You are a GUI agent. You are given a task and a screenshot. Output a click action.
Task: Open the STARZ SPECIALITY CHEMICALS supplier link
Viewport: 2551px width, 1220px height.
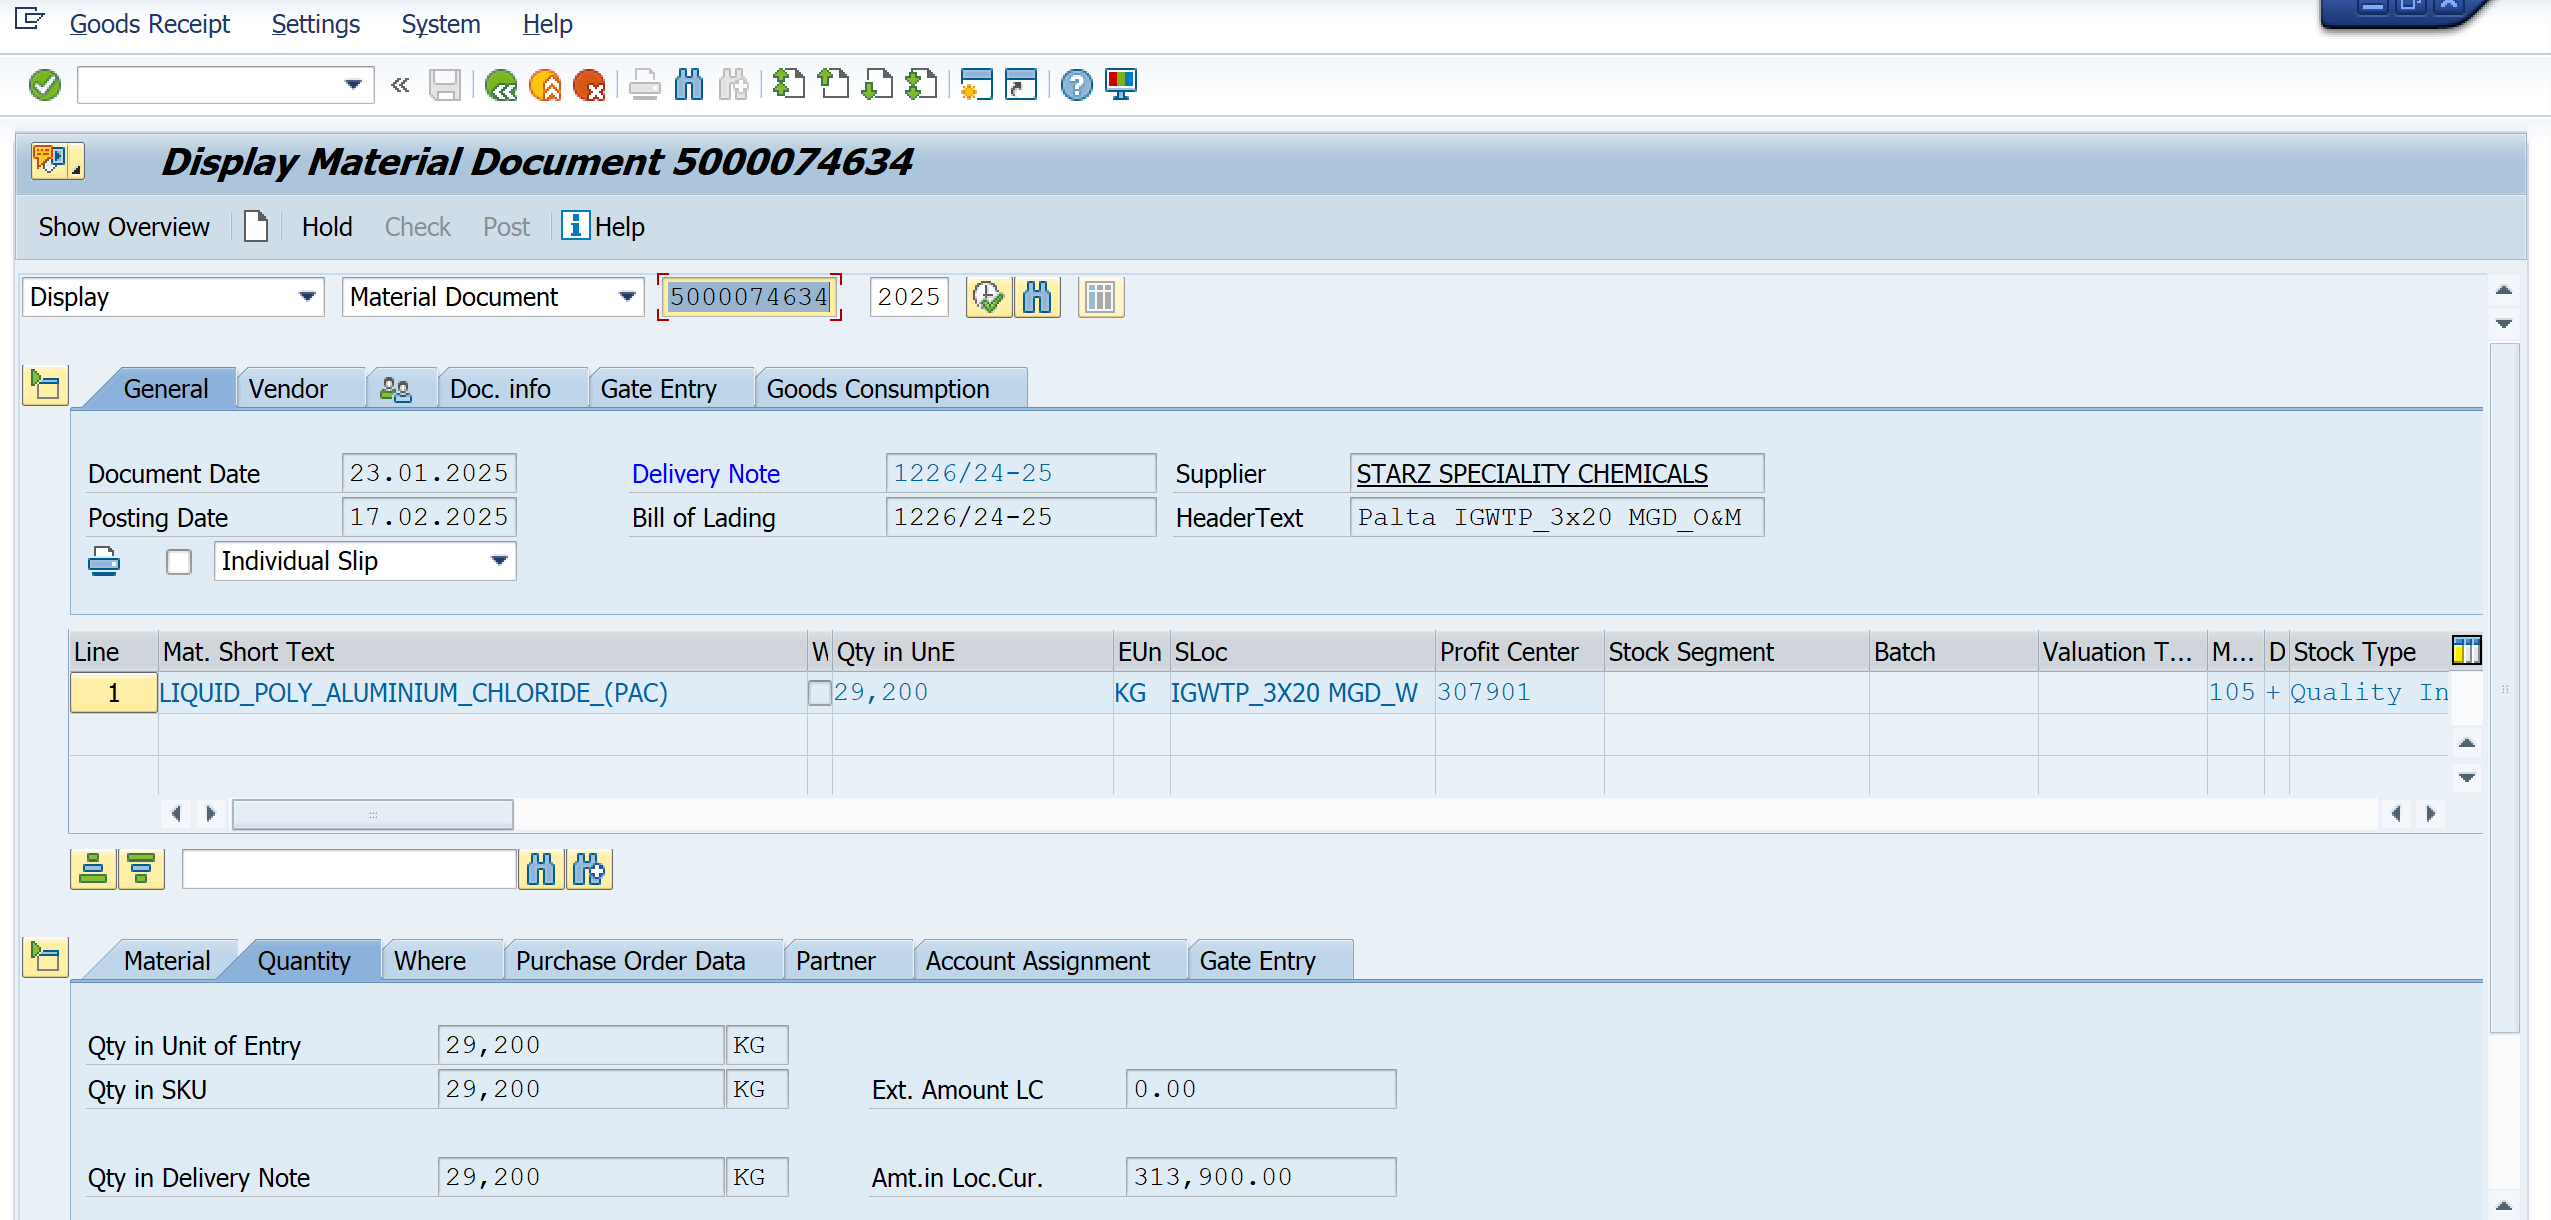pos(1531,474)
